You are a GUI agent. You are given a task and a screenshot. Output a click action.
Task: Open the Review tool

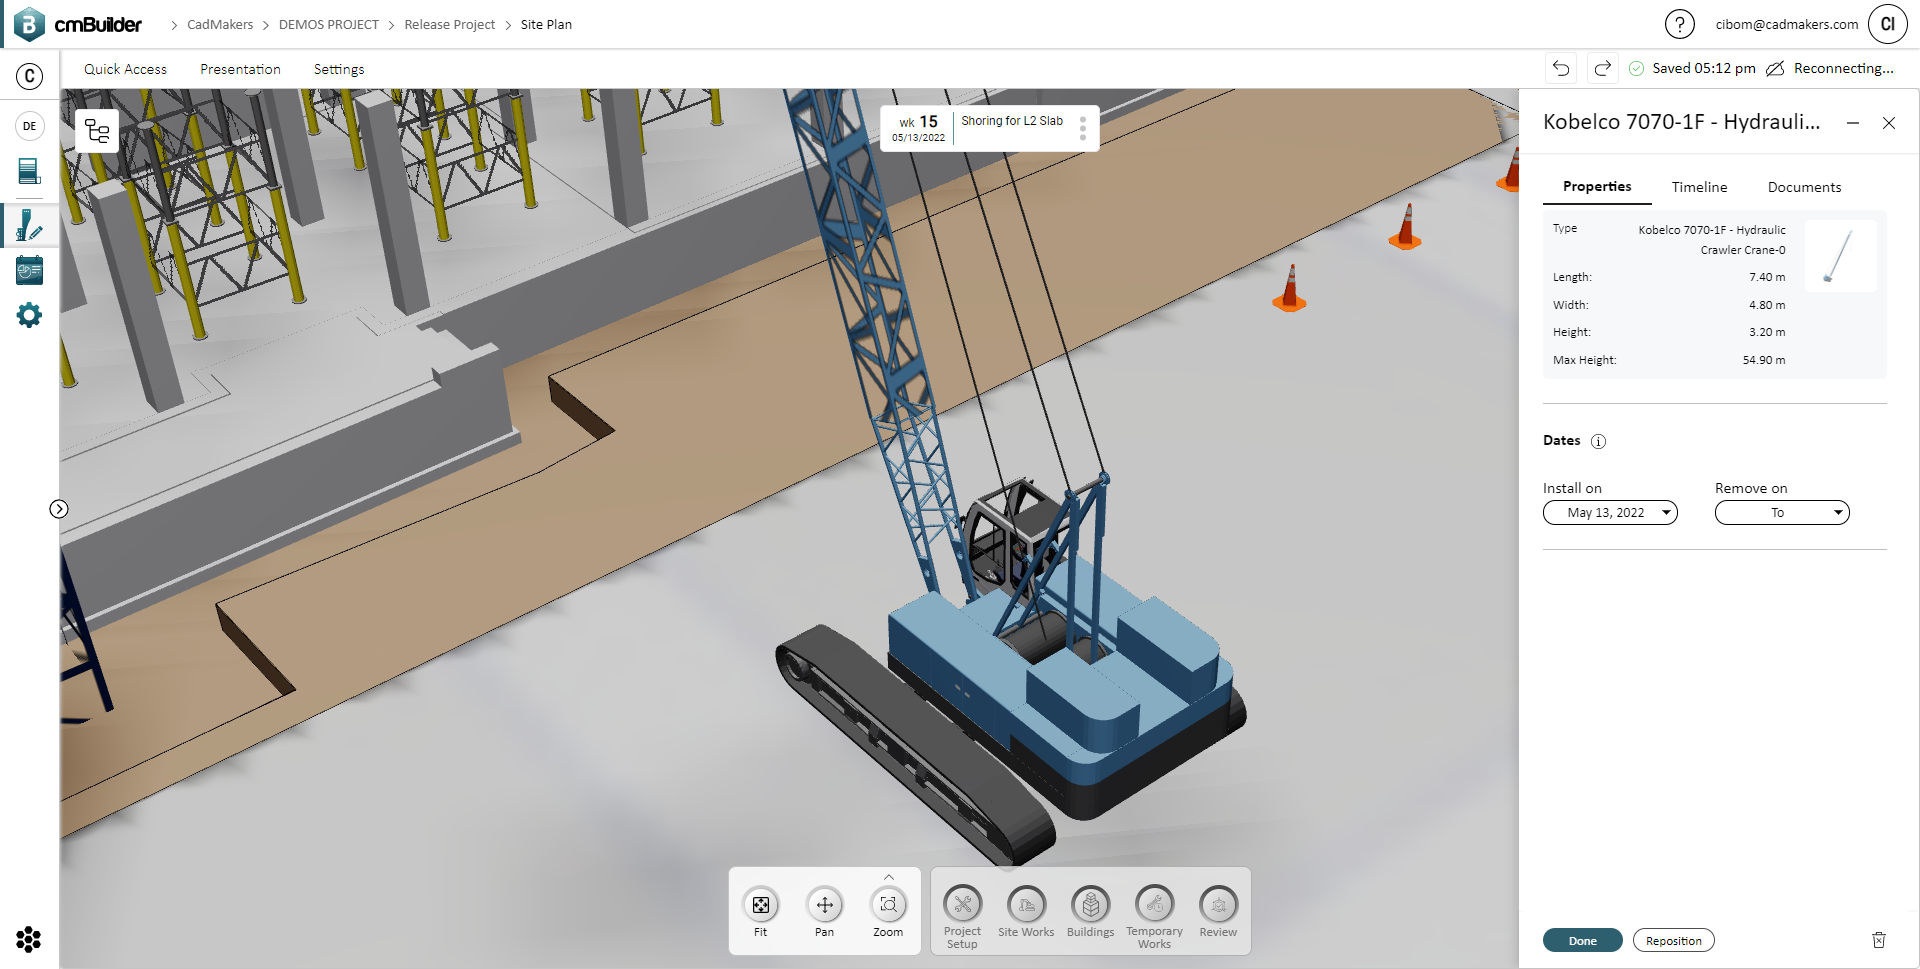coord(1219,905)
